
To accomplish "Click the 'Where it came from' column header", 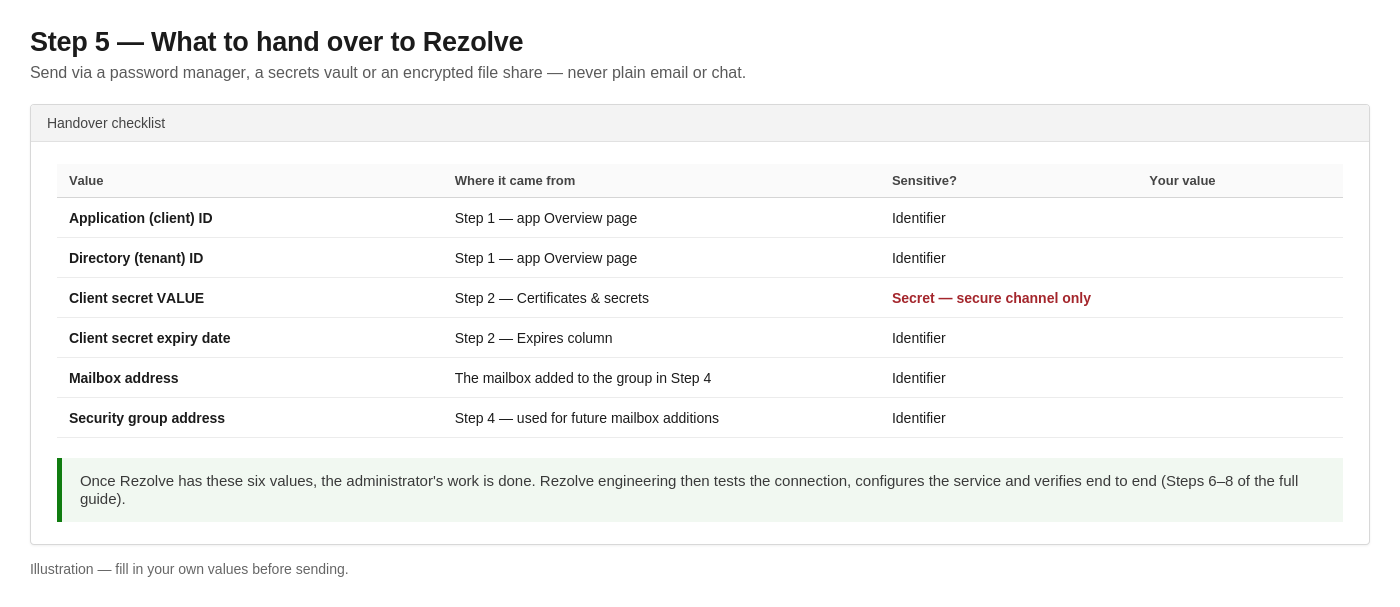I will [515, 181].
